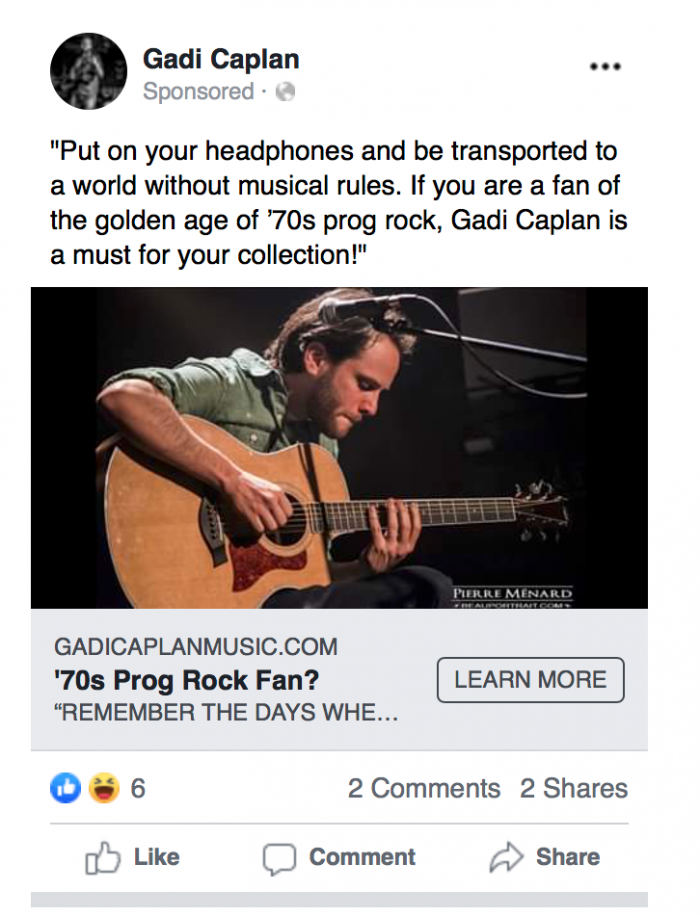Click the blue thumbs-up reaction icon
Viewport: 700px width, 917px height.
(65, 788)
